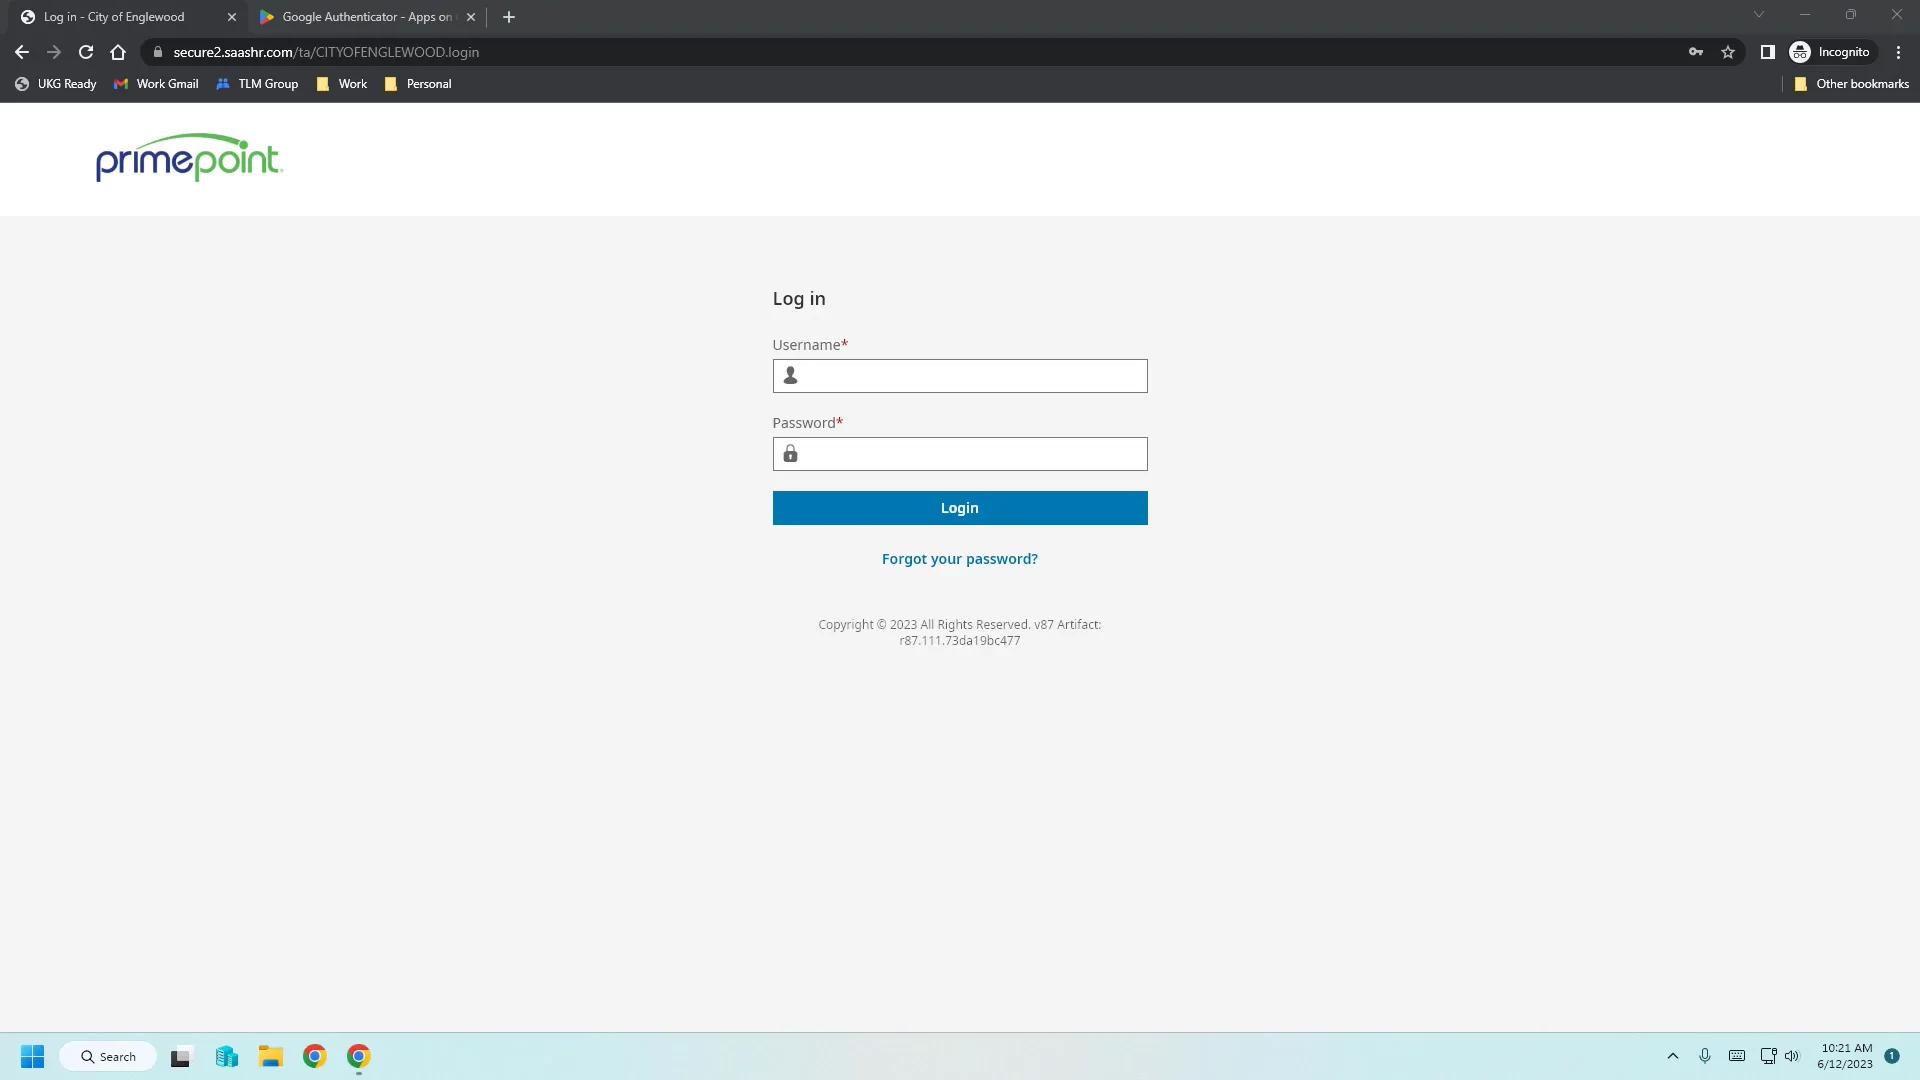Expand the Personal bookmarks folder

point(418,84)
